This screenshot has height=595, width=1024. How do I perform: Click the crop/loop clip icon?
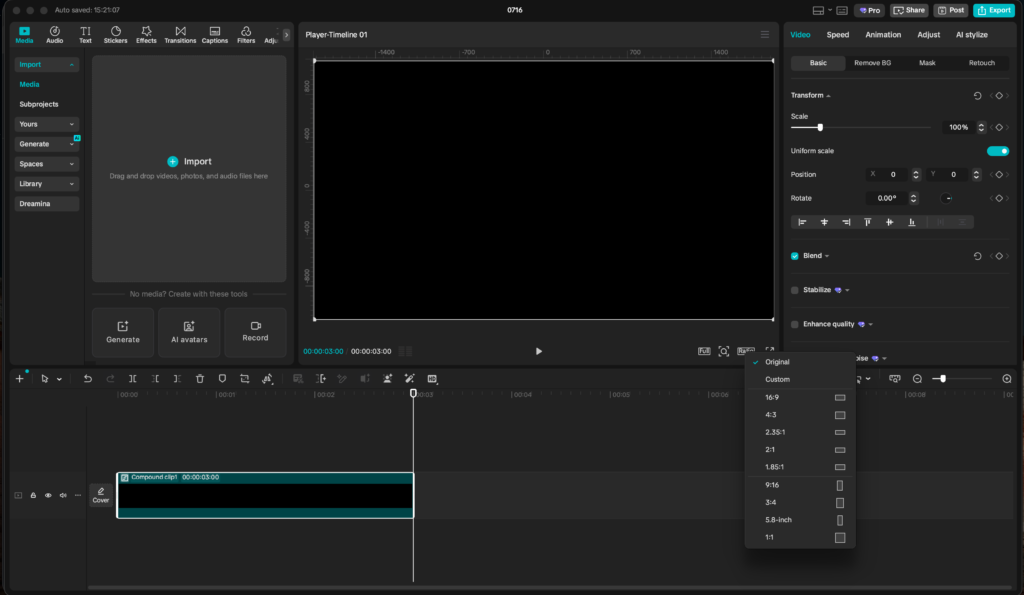click(245, 379)
